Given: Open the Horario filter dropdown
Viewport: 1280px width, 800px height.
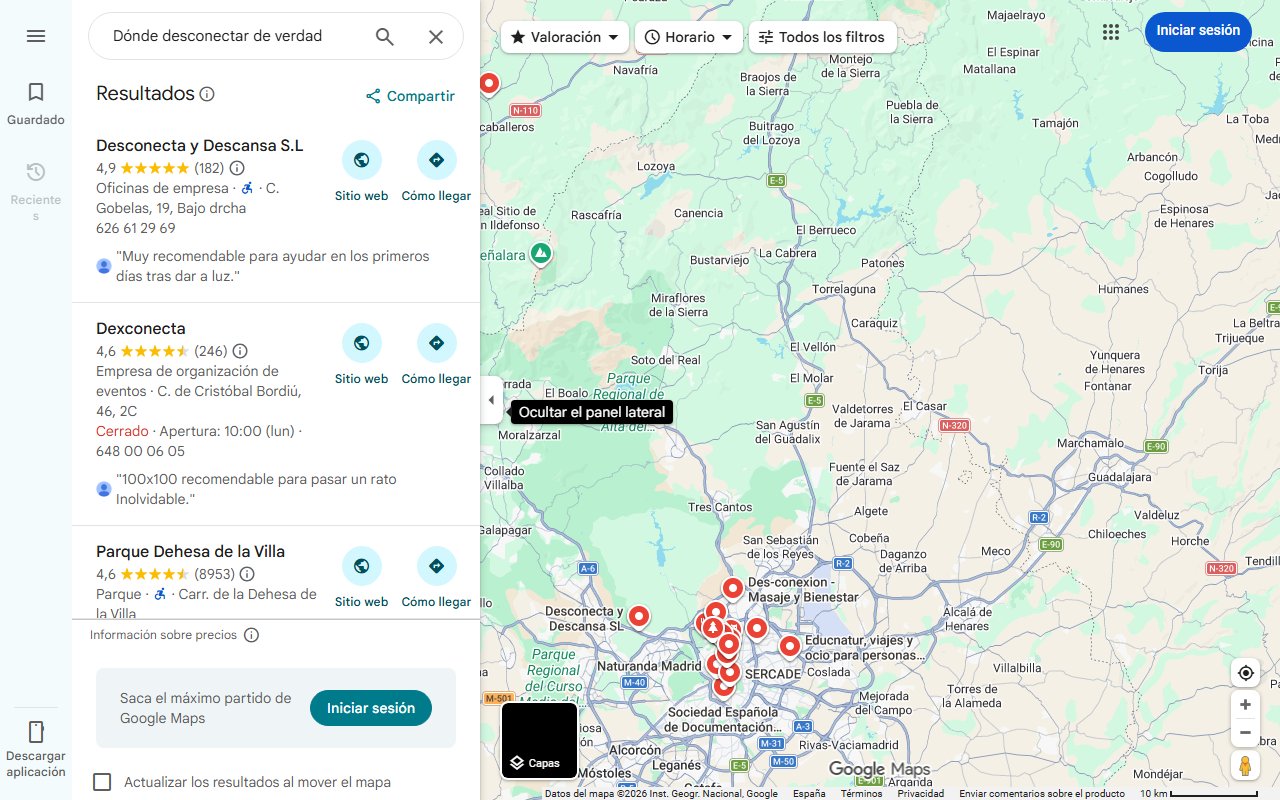Looking at the screenshot, I should [688, 36].
